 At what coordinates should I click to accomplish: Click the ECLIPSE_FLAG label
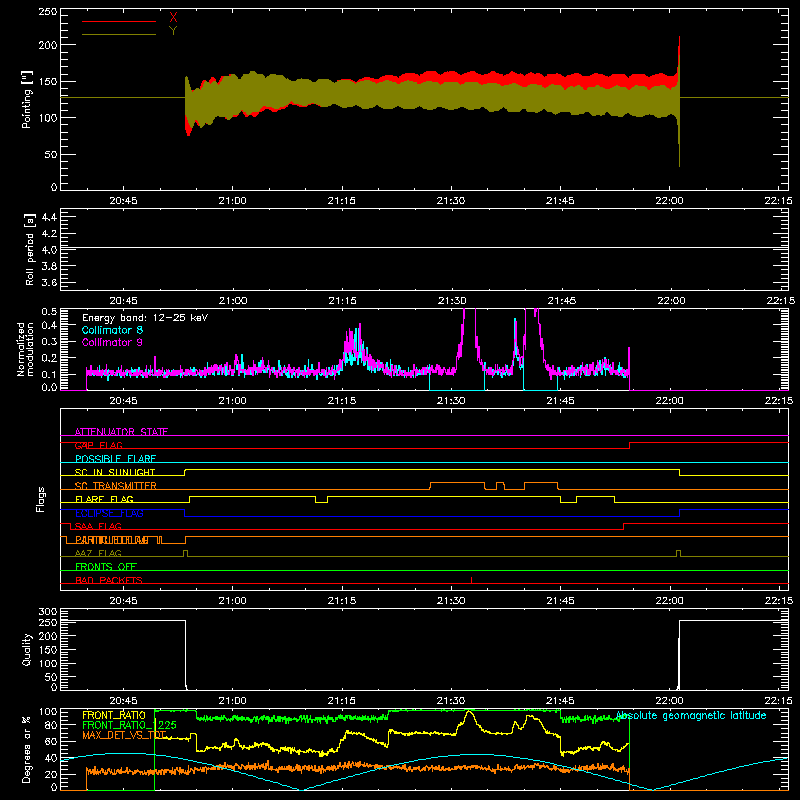[109, 513]
